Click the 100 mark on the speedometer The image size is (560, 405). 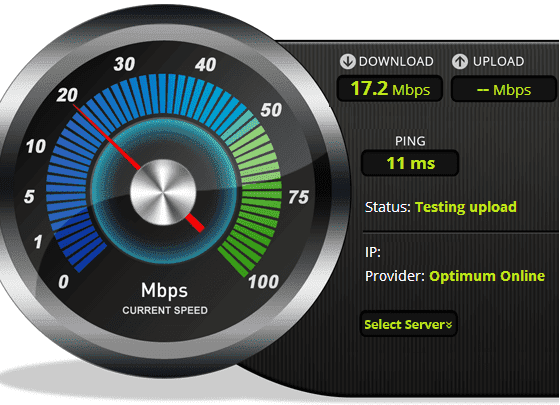(264, 281)
